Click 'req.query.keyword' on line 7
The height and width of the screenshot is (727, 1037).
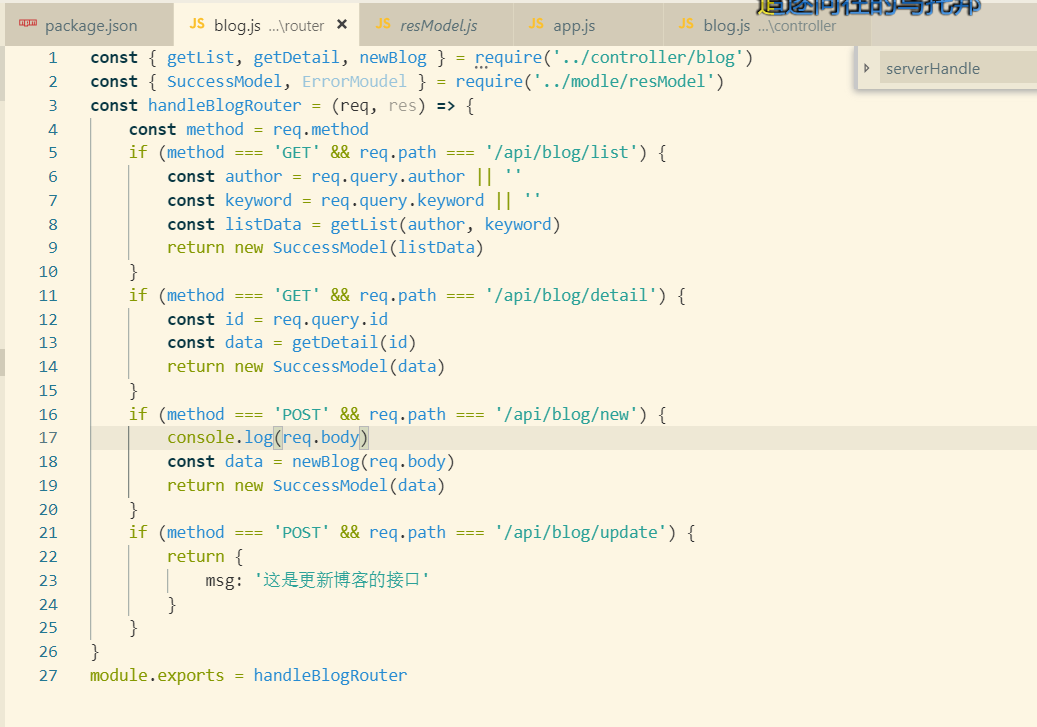[403, 200]
